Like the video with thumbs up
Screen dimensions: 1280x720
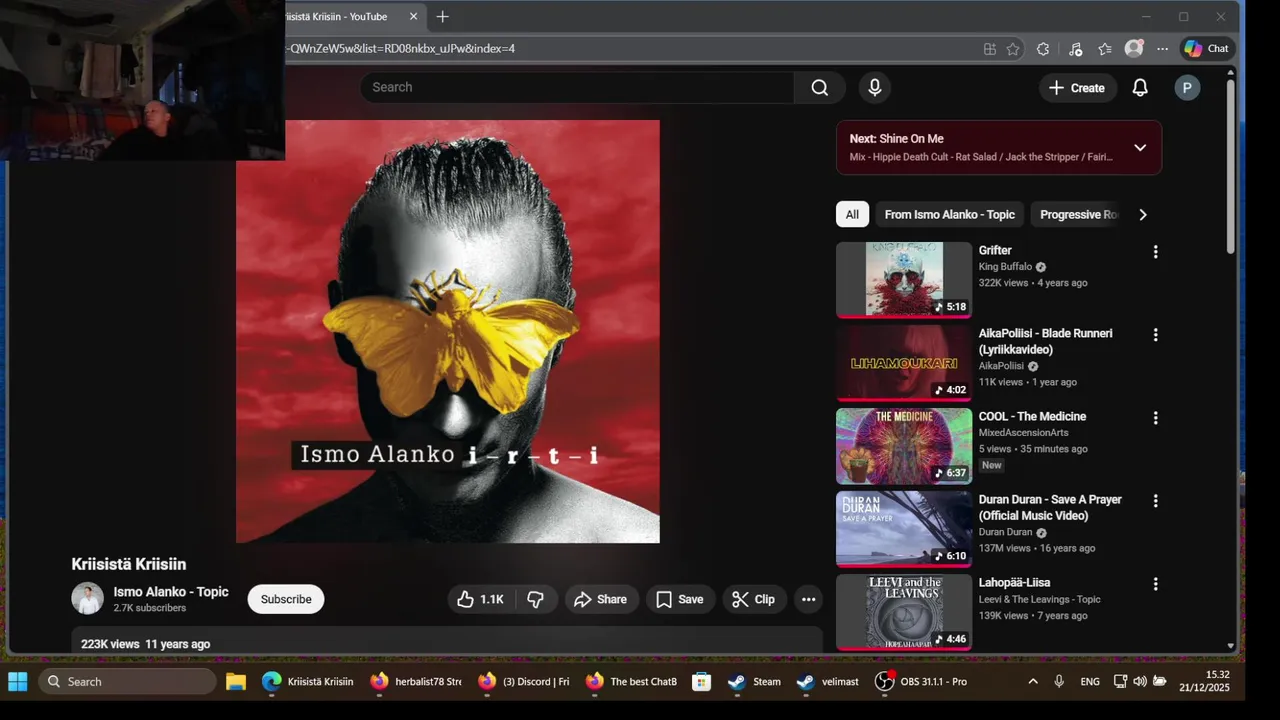481,599
